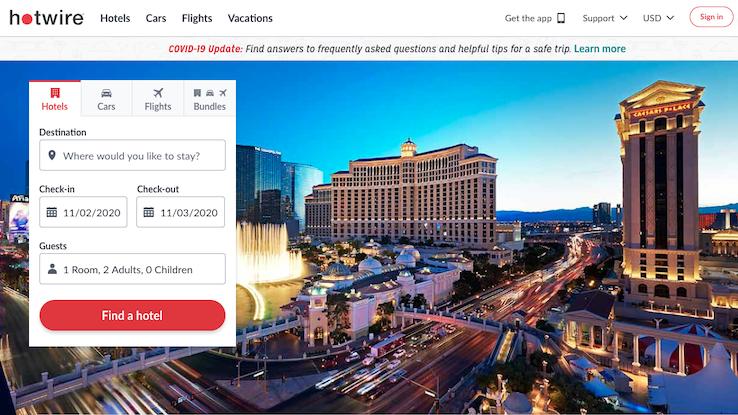This screenshot has width=738, height=415.
Task: Click the Hotwire logo
Action: [47, 18]
